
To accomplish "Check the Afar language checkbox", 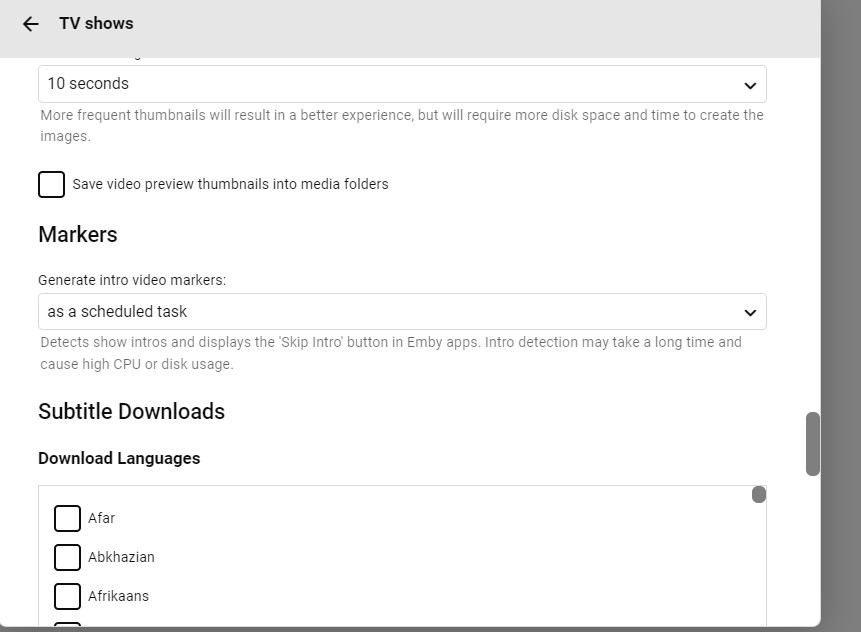I will tap(67, 518).
